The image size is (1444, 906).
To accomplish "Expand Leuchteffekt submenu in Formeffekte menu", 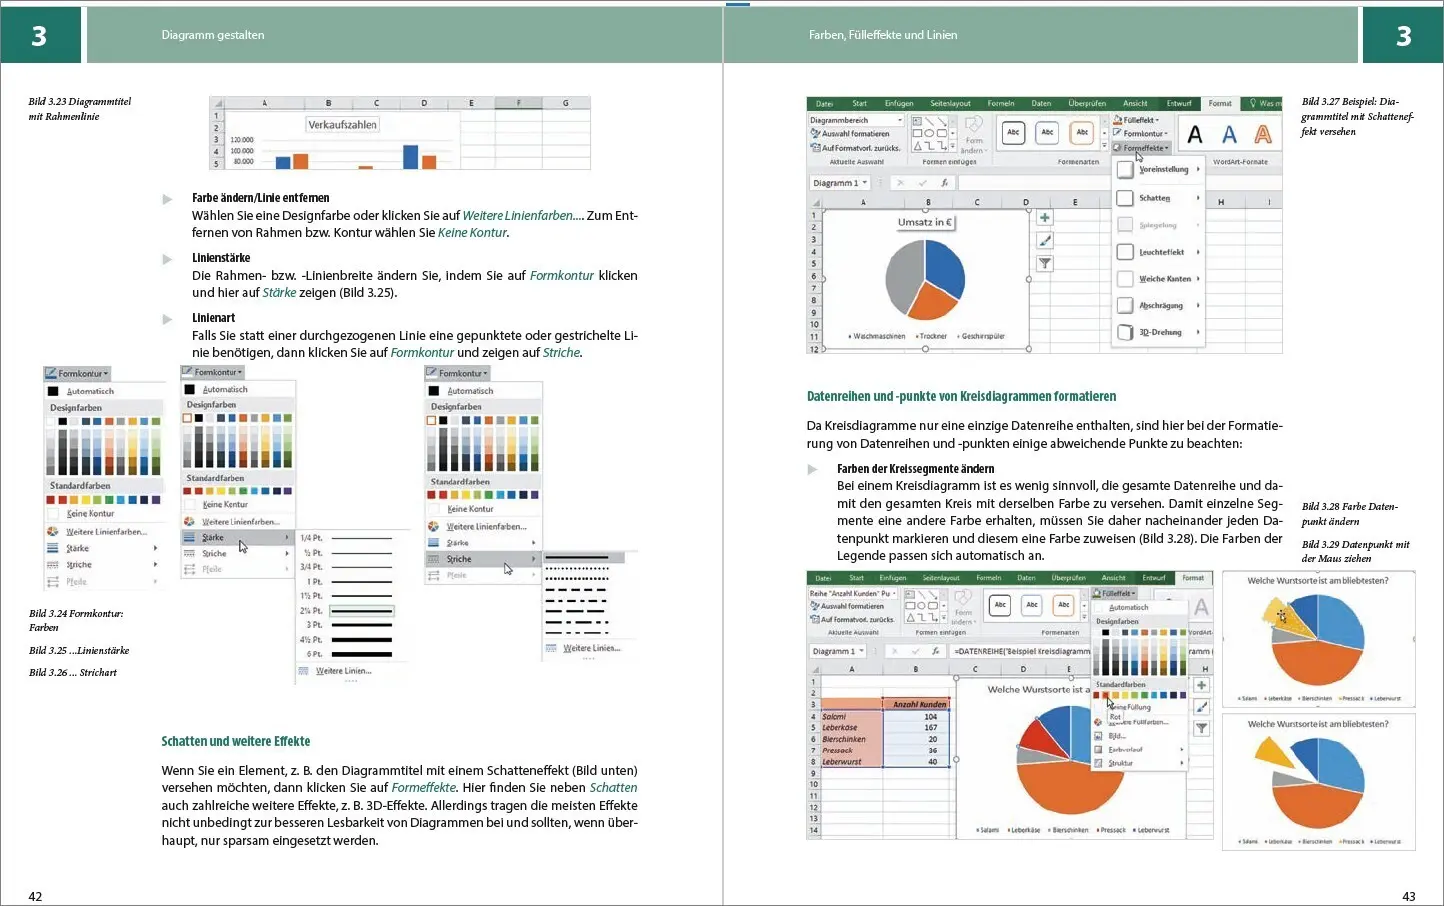I will point(1158,252).
